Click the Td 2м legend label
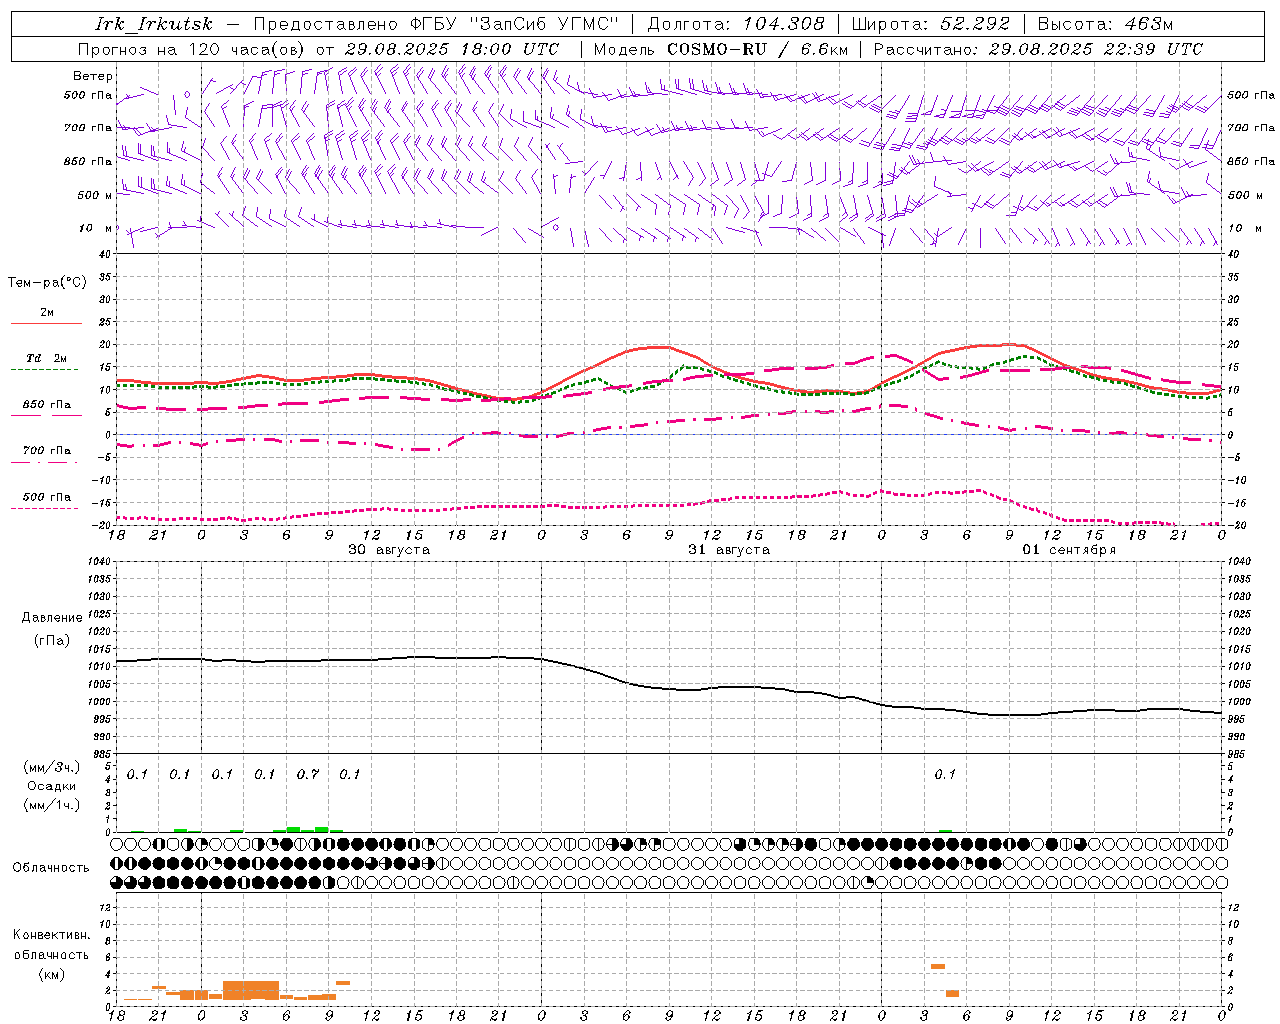The height and width of the screenshot is (1024, 1280). 46,358
